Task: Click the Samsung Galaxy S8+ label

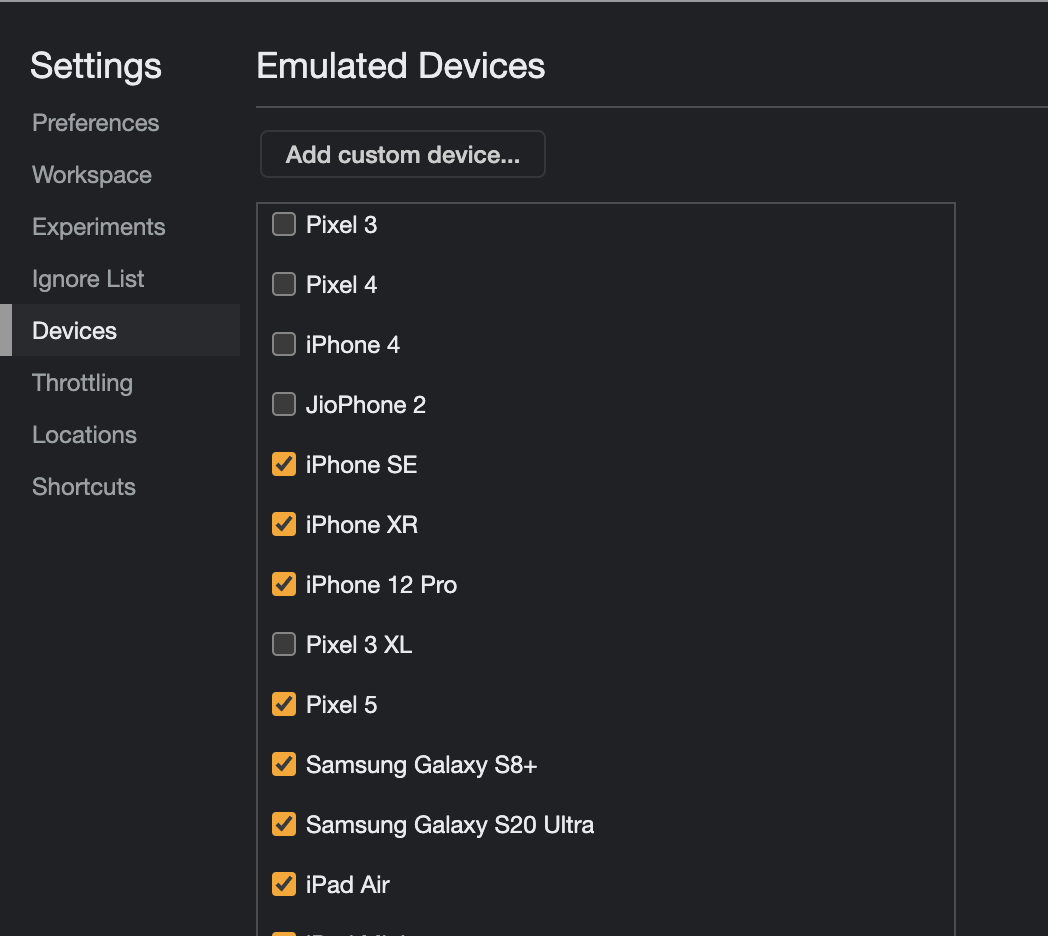Action: (422, 765)
